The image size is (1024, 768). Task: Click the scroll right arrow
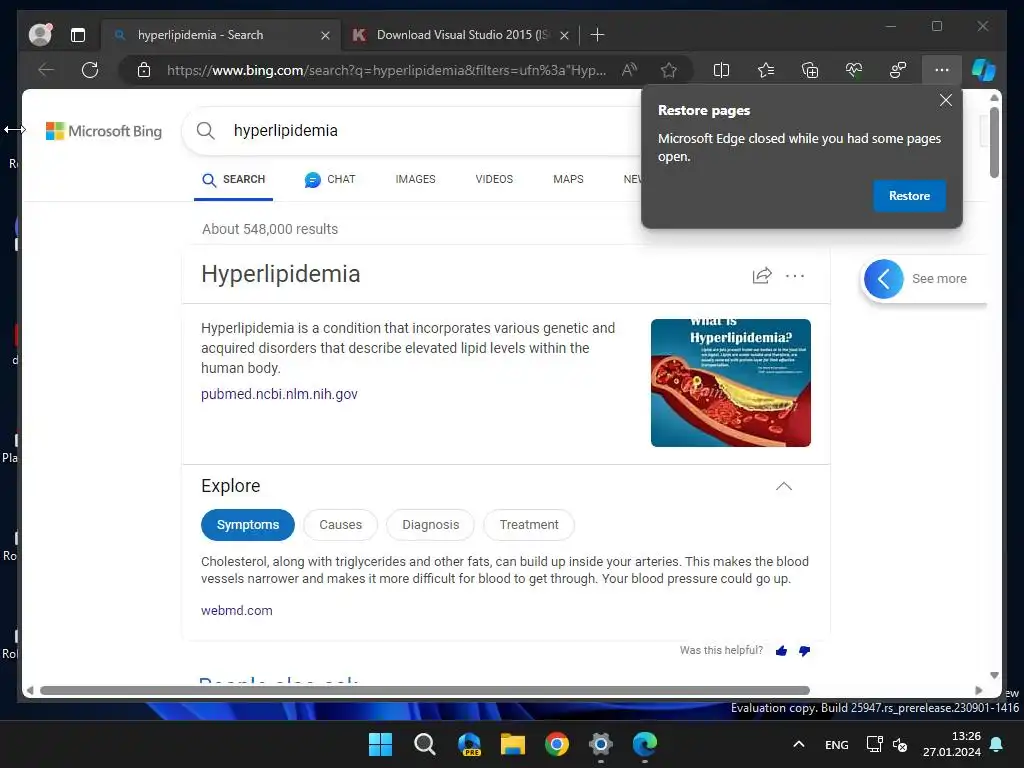(978, 690)
